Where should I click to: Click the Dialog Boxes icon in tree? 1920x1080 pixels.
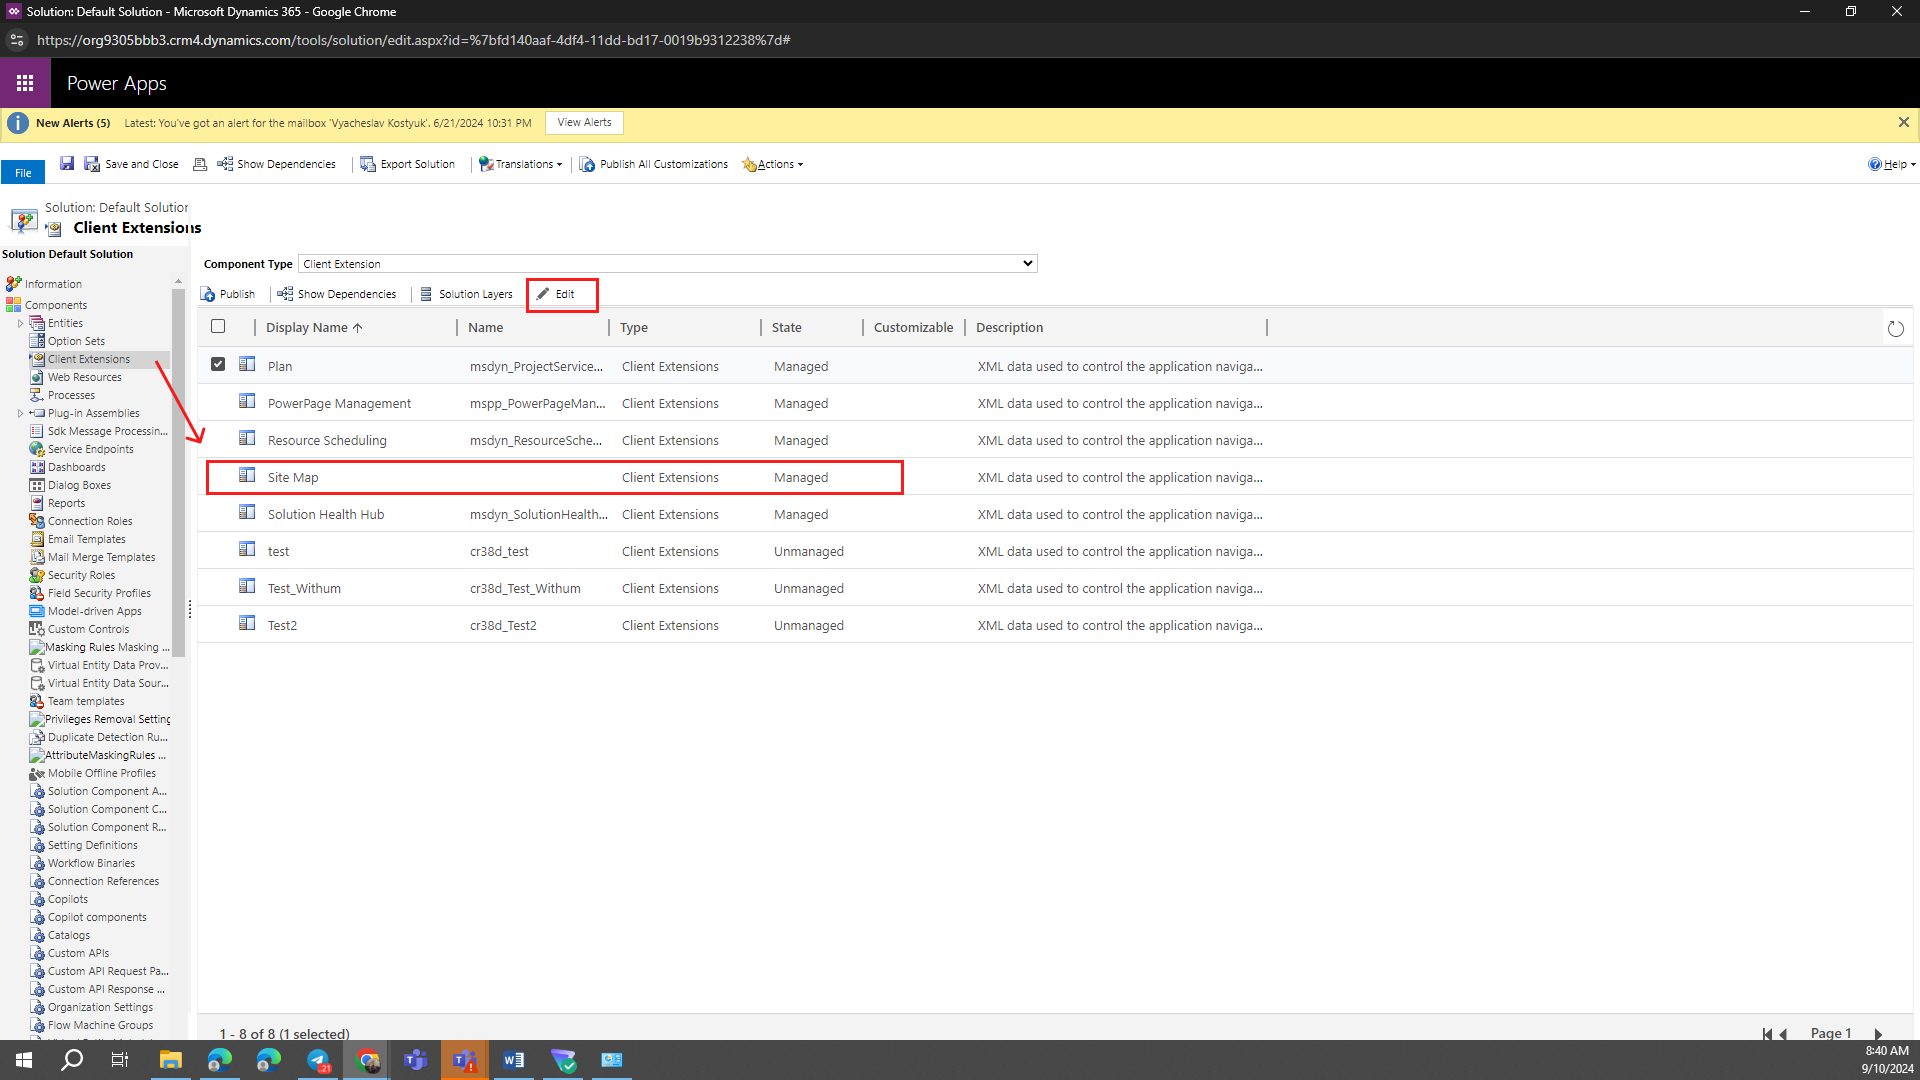[37, 485]
